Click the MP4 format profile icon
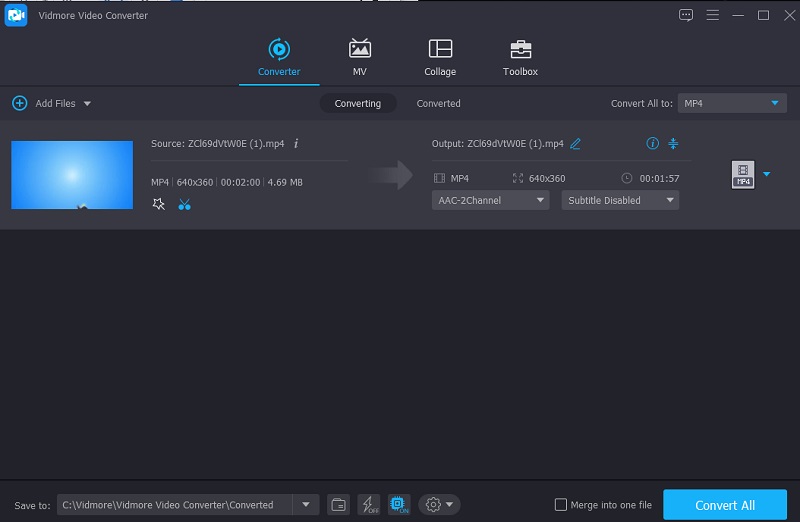 [742, 175]
